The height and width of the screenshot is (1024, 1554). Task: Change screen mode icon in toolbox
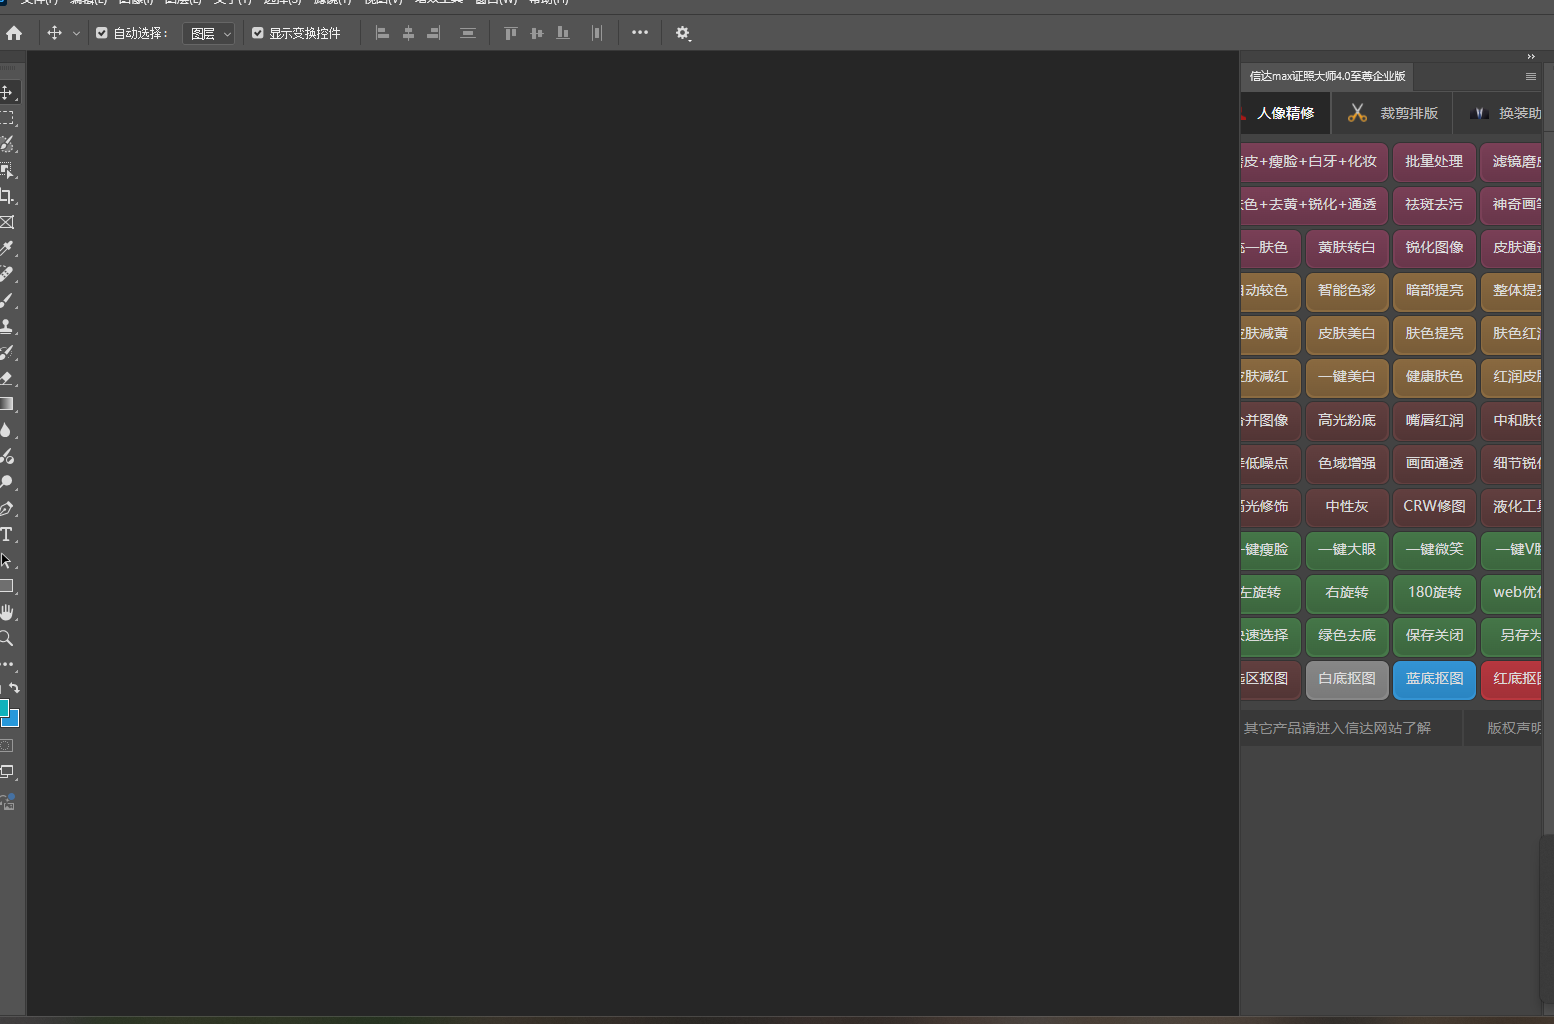(x=7, y=772)
